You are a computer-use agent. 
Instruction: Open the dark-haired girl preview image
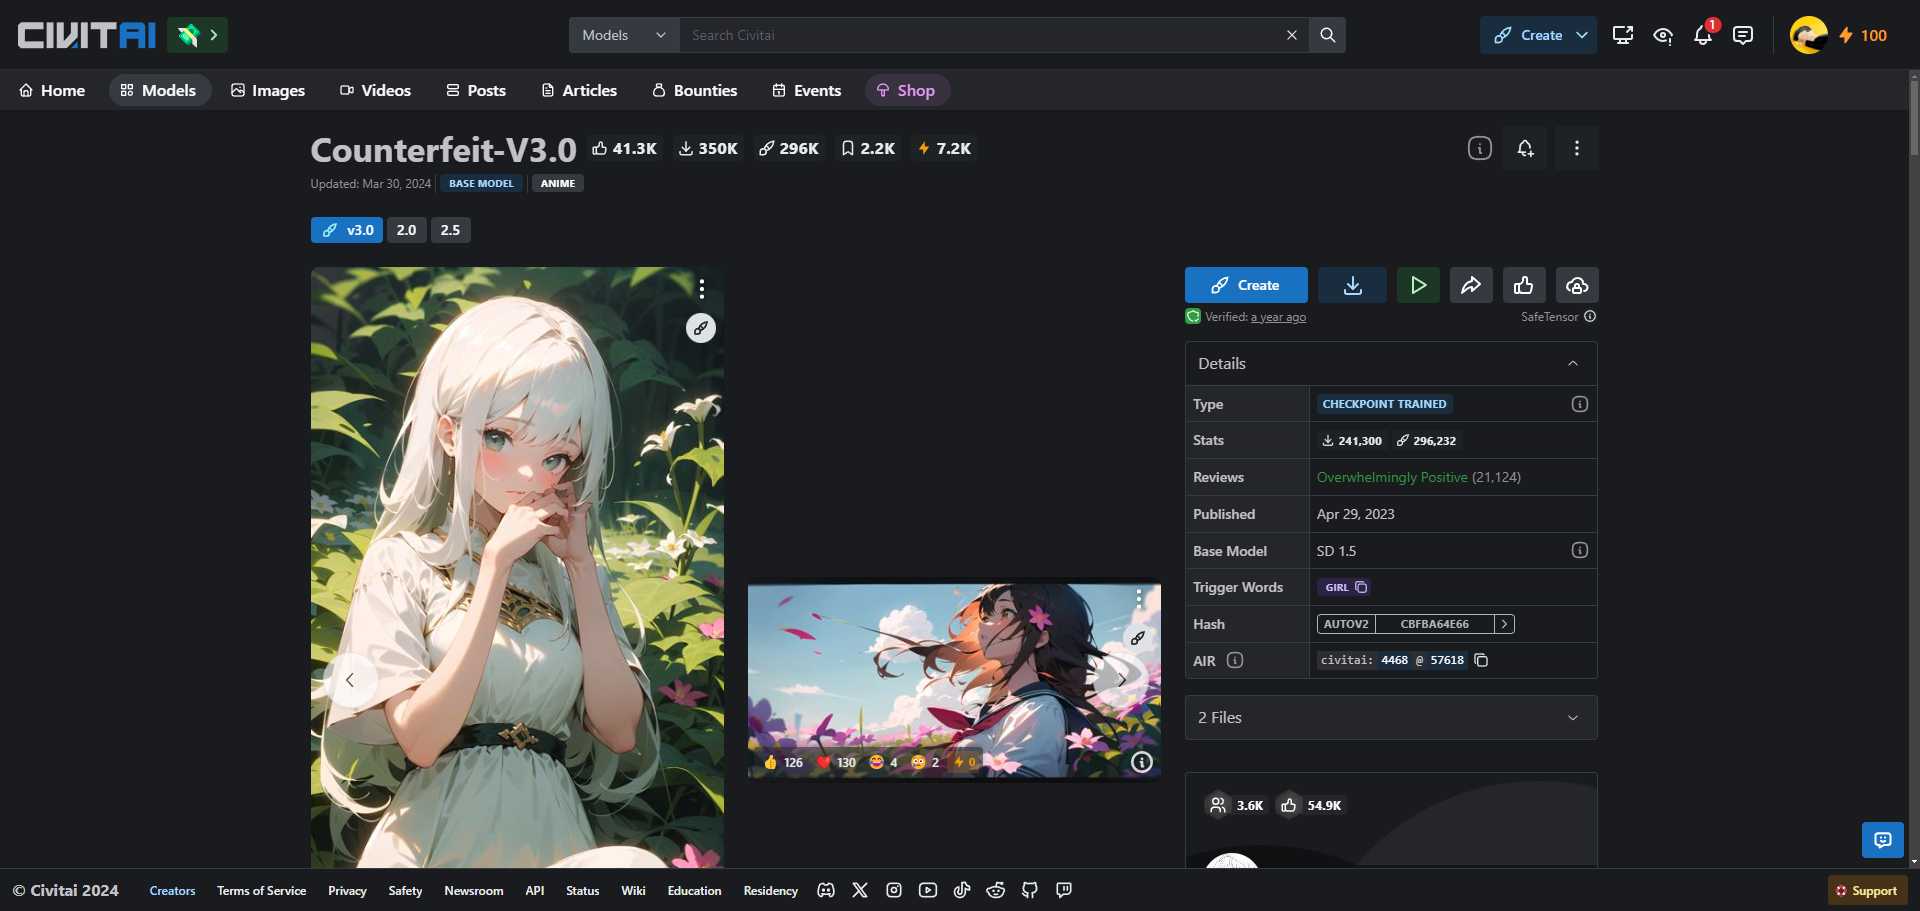coord(954,680)
